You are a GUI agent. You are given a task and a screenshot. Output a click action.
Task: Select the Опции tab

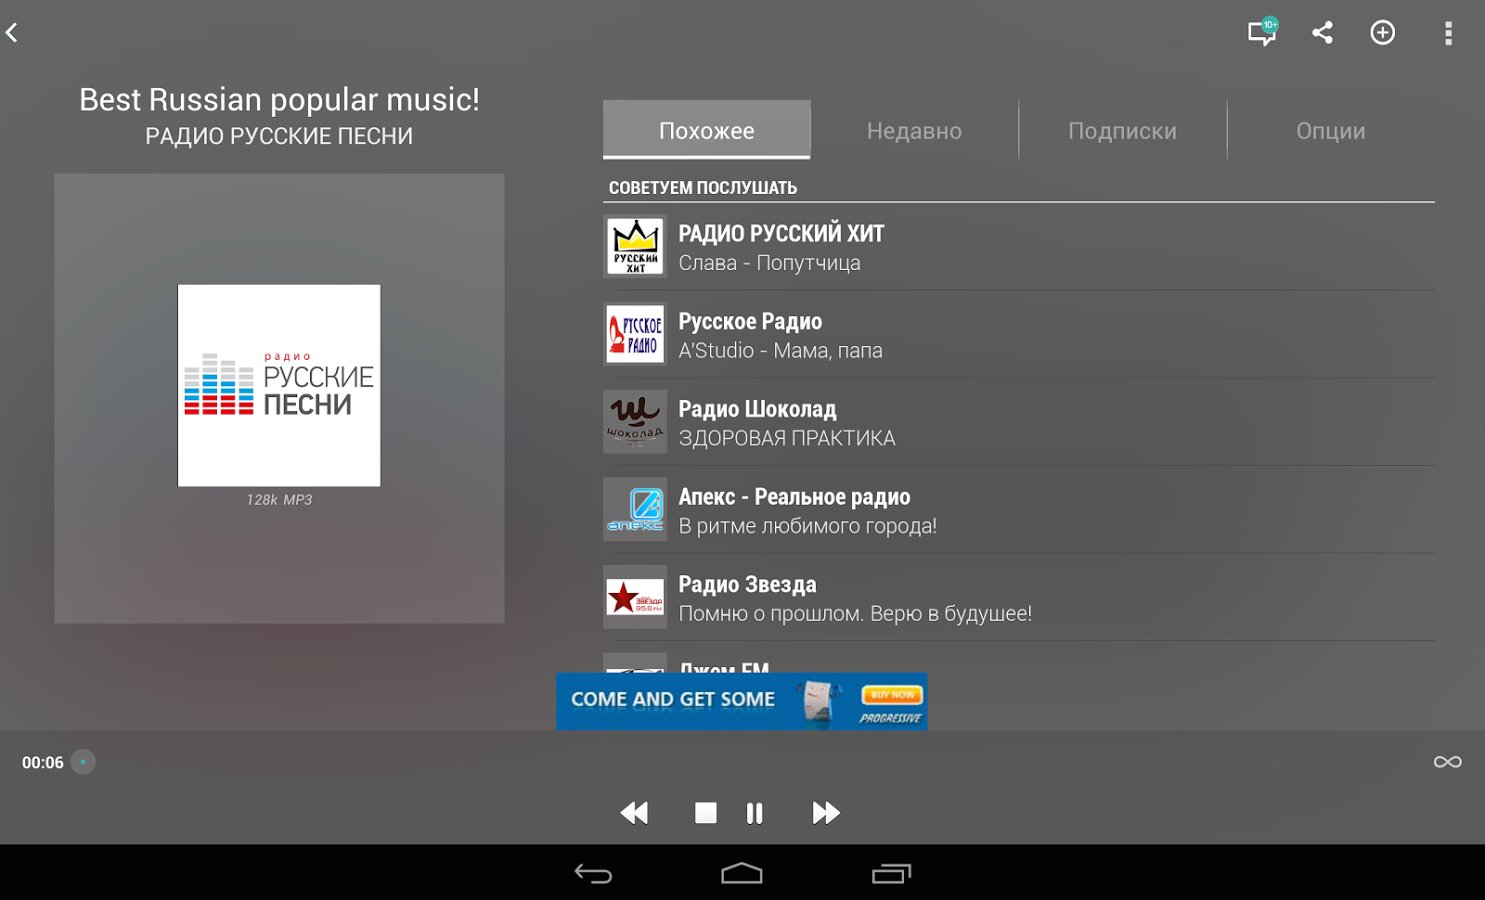[x=1330, y=131]
